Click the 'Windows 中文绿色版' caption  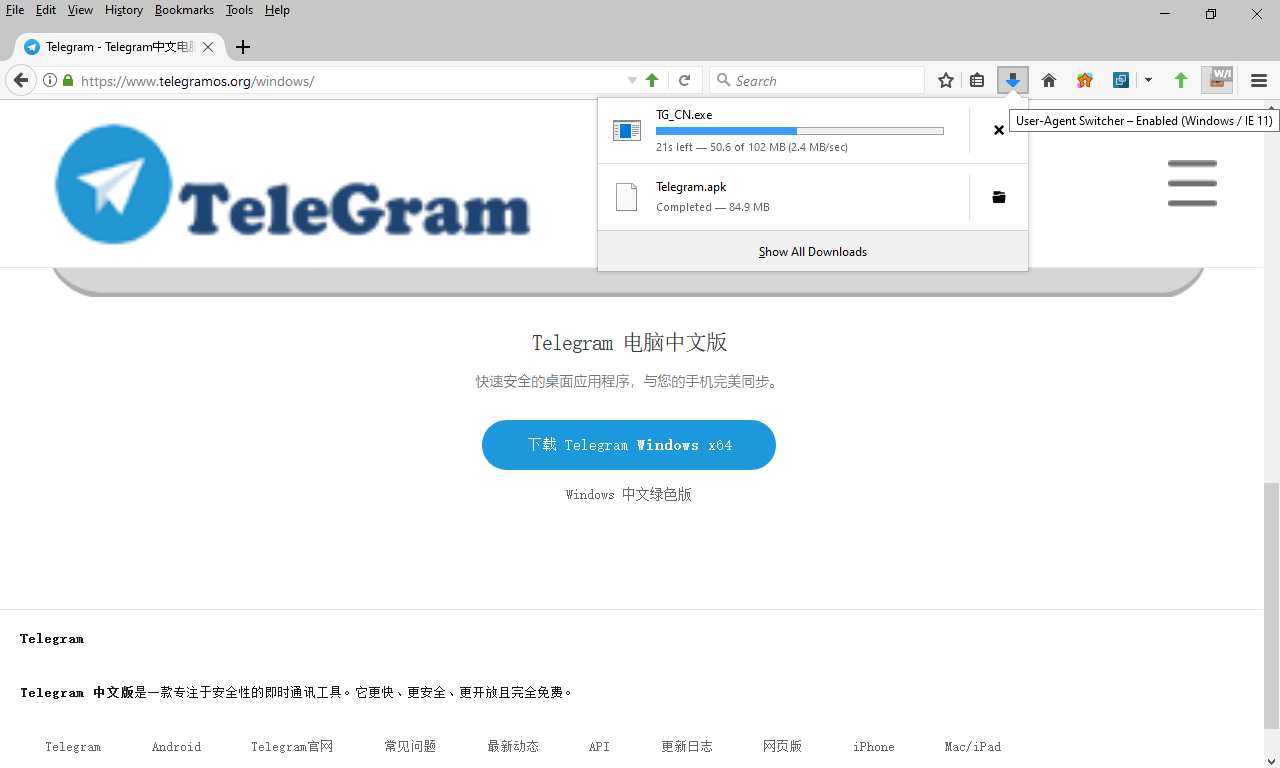[x=629, y=495]
